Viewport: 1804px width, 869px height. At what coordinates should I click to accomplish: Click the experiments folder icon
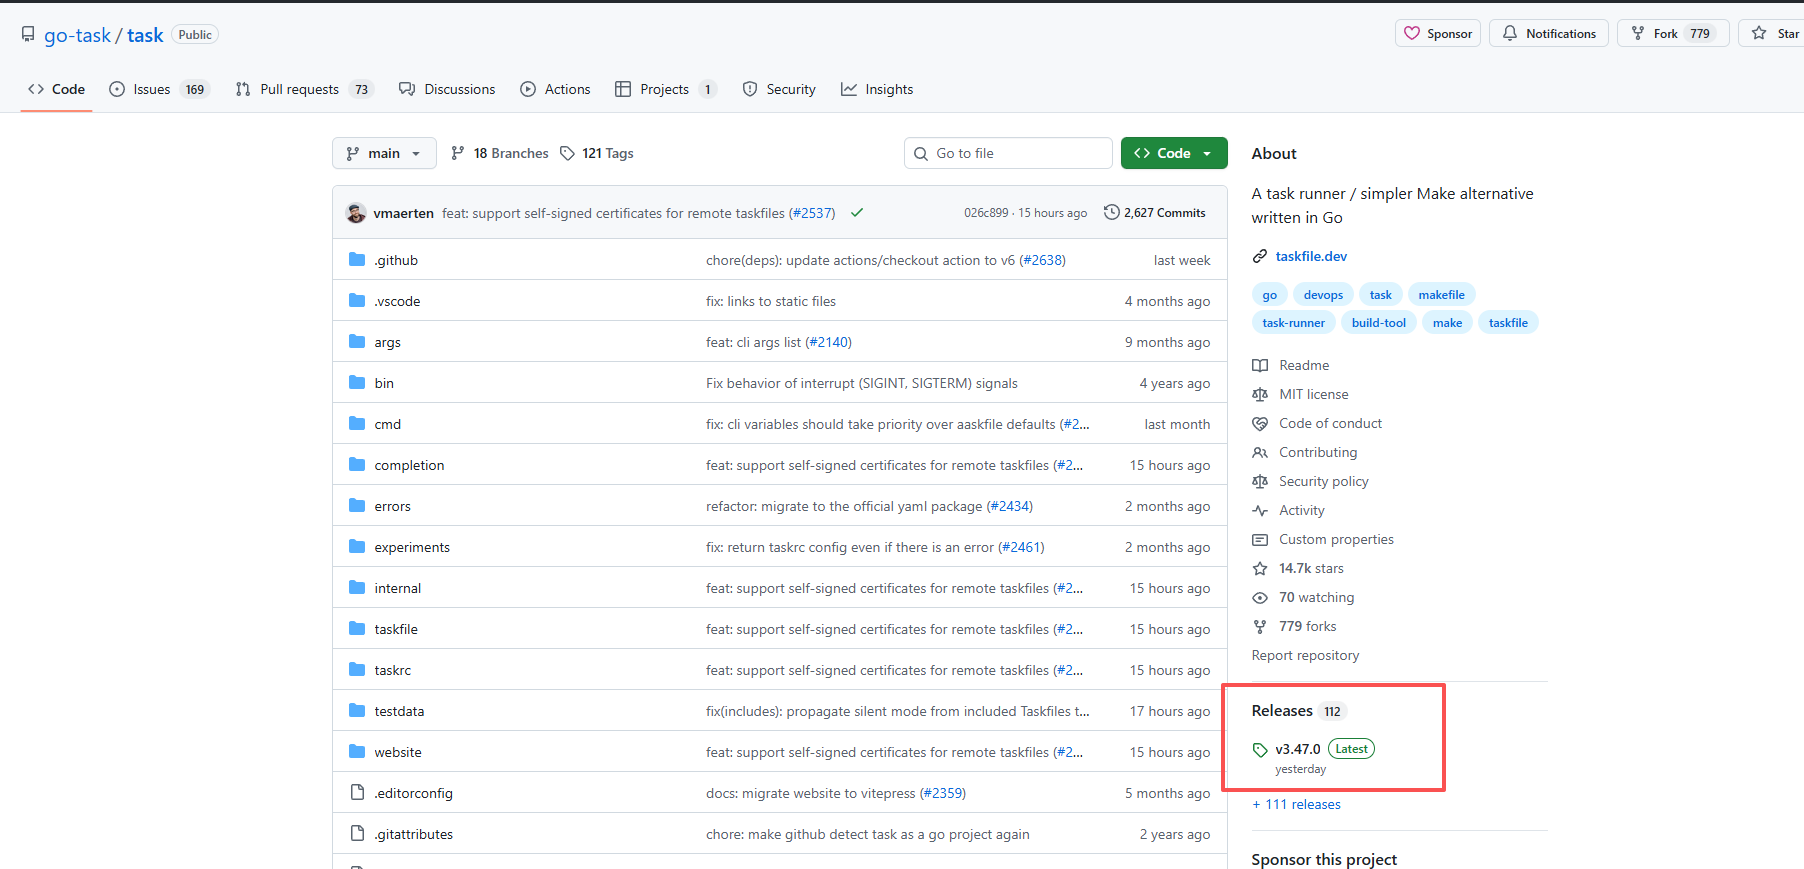click(357, 547)
